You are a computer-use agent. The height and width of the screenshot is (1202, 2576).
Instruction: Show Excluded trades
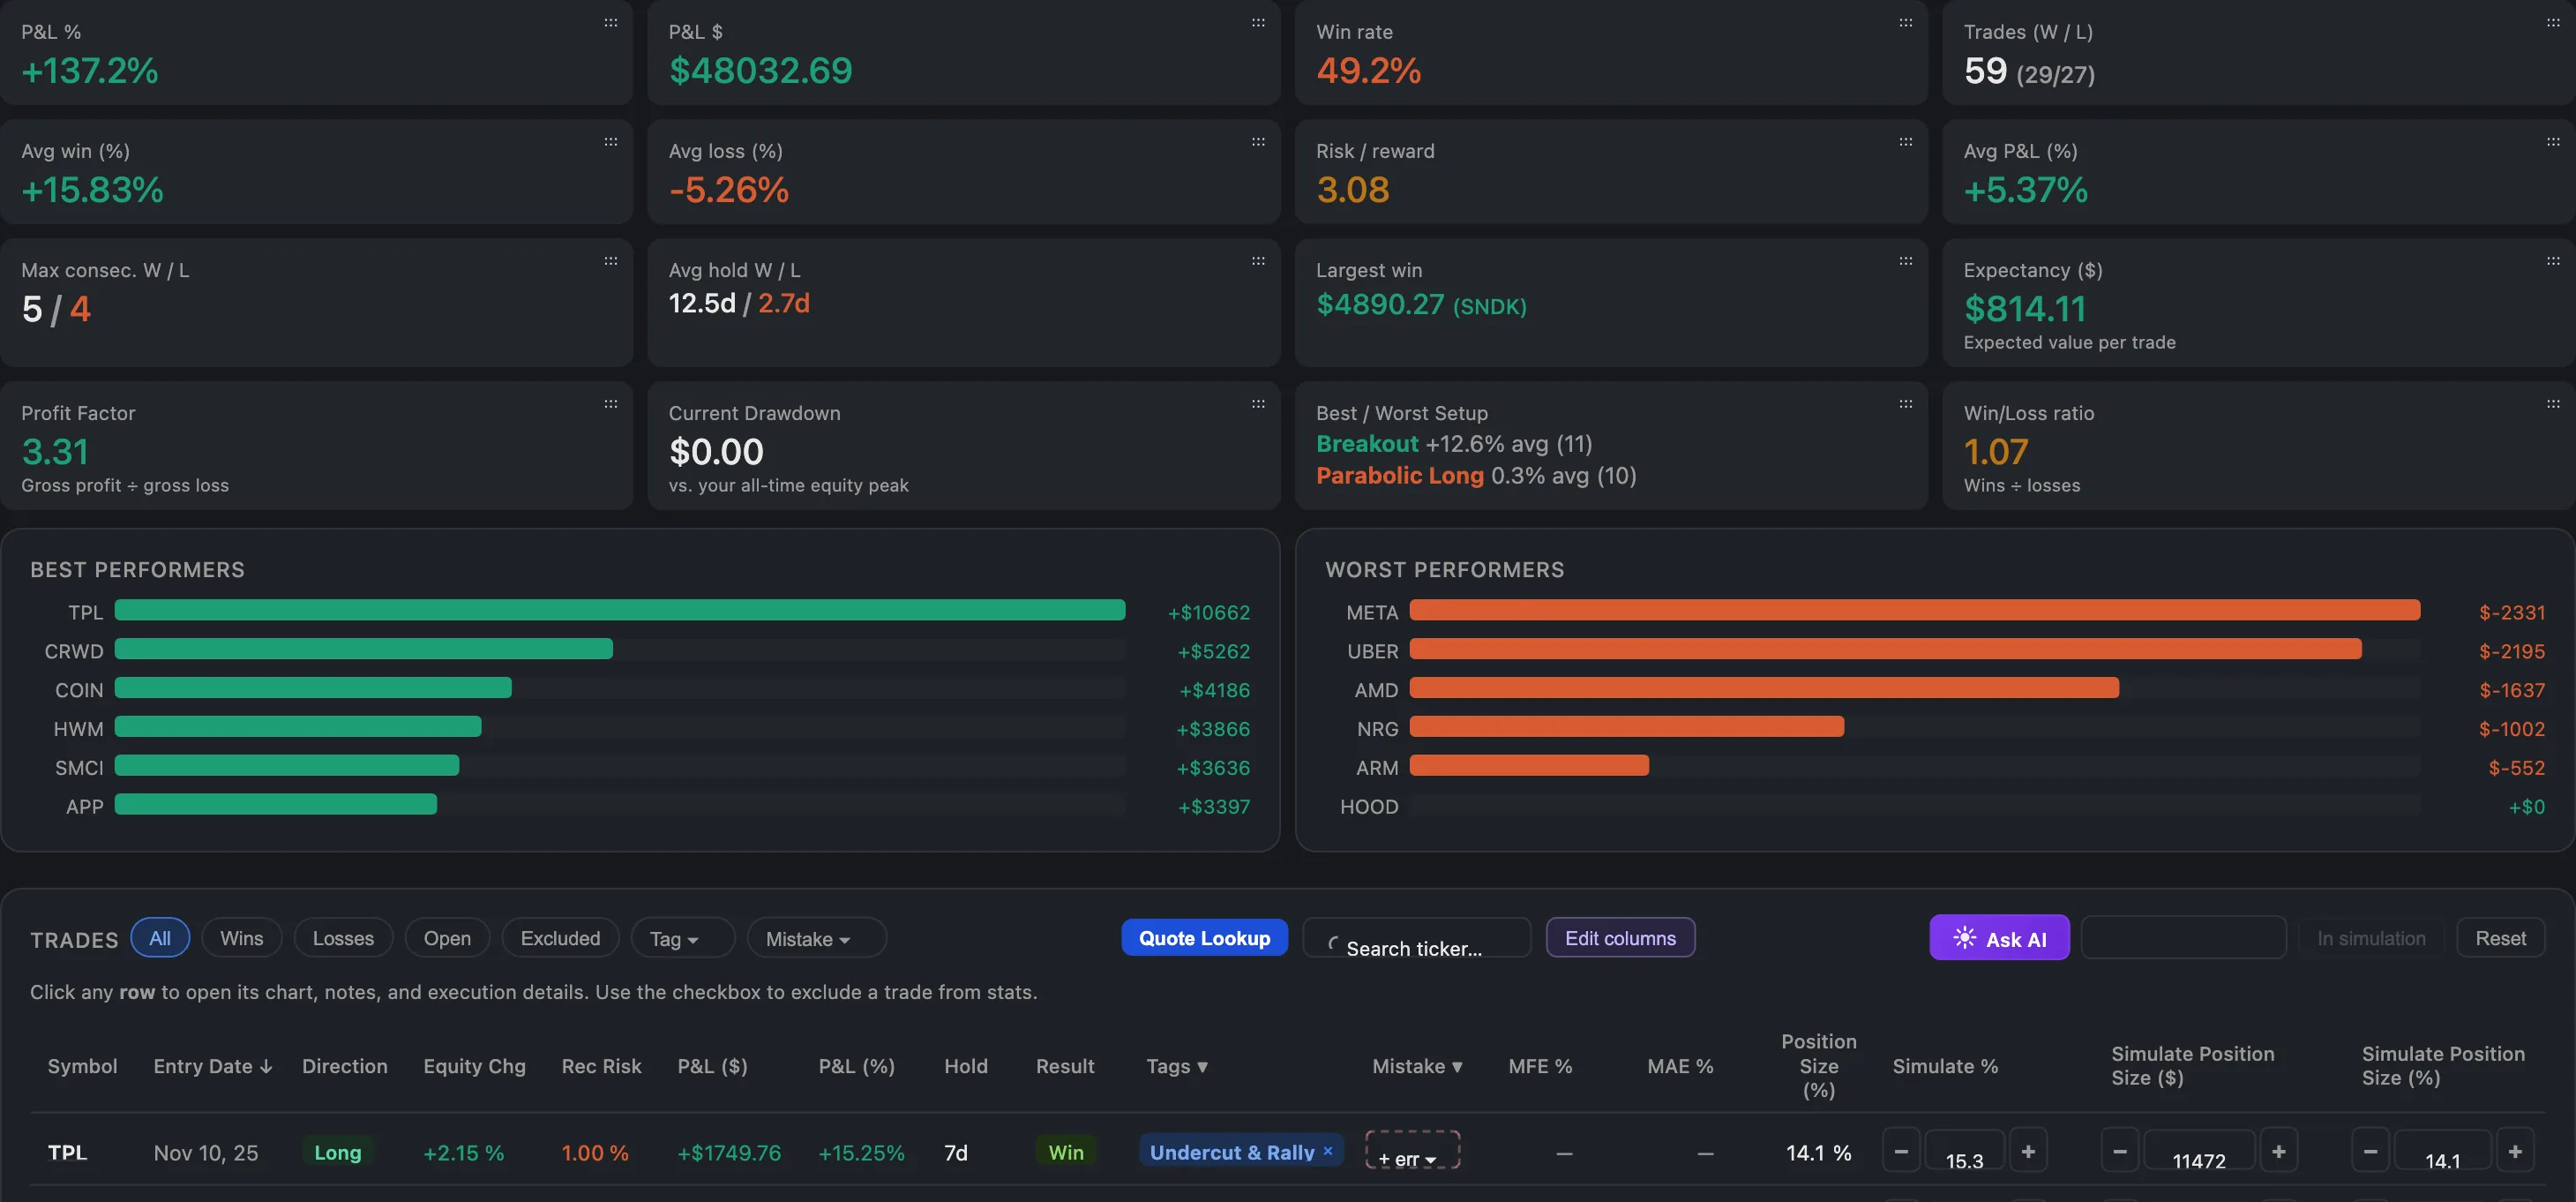click(560, 938)
